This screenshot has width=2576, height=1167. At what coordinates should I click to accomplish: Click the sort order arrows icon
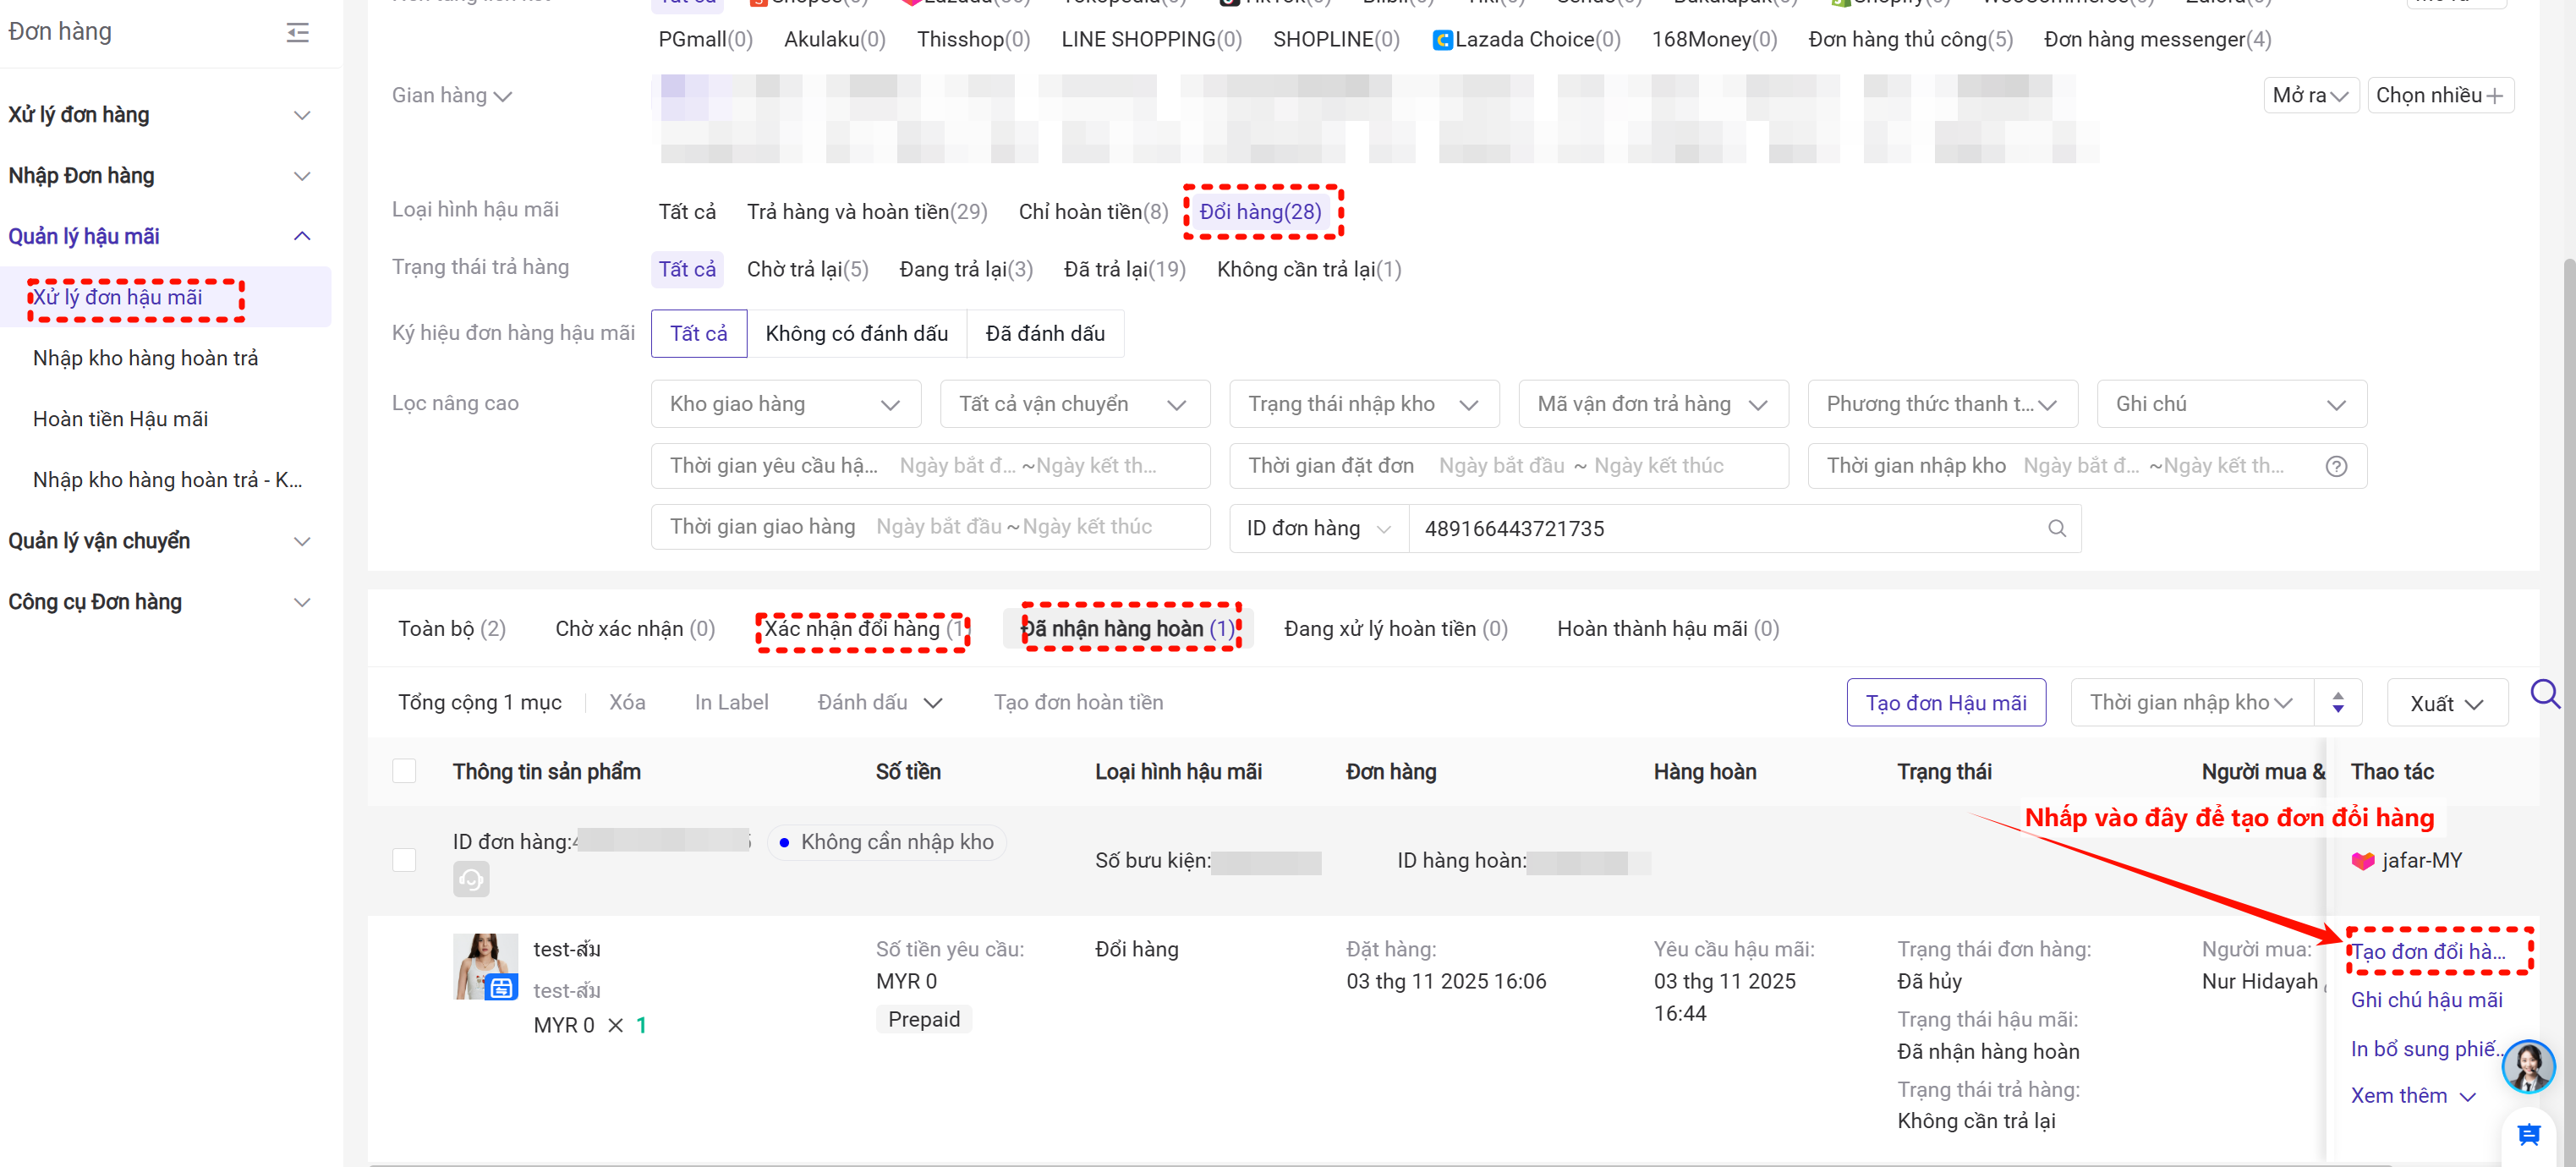[x=2337, y=703]
